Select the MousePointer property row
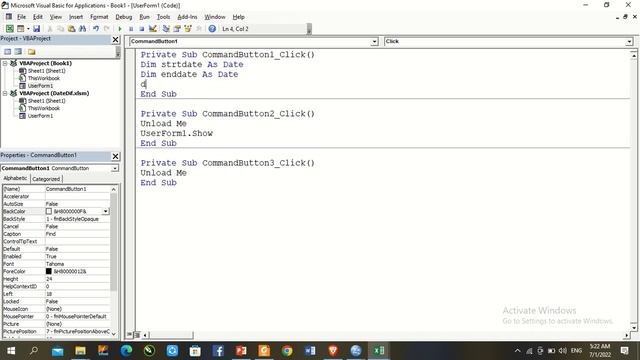This screenshot has height=360, width=640. 56,316
